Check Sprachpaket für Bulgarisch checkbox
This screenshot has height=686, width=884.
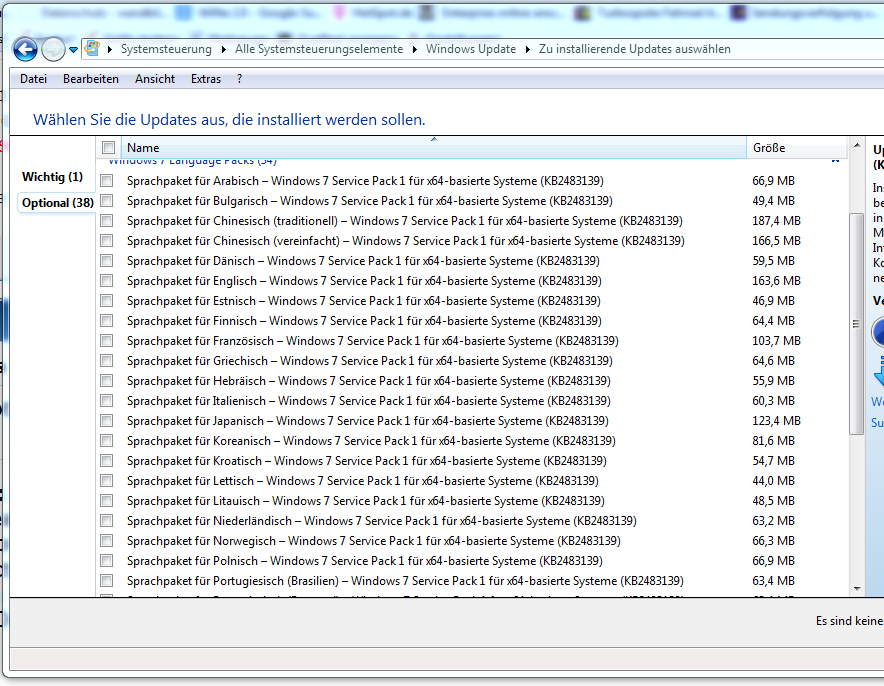(x=107, y=201)
